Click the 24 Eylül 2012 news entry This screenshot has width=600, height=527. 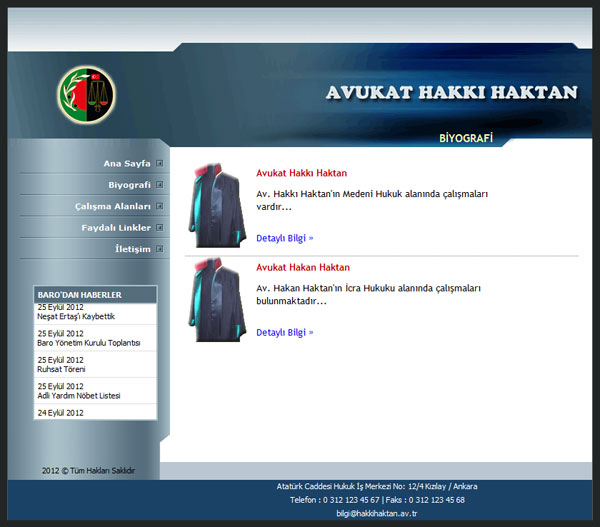point(60,413)
